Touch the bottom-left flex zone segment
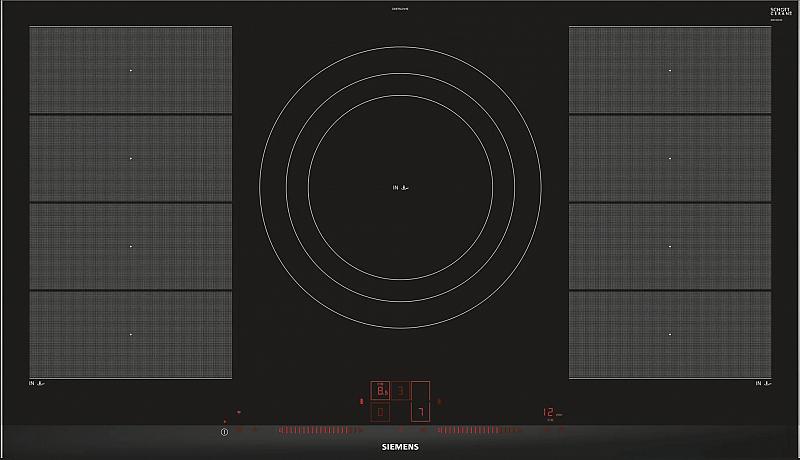800x460 pixels. tap(131, 334)
